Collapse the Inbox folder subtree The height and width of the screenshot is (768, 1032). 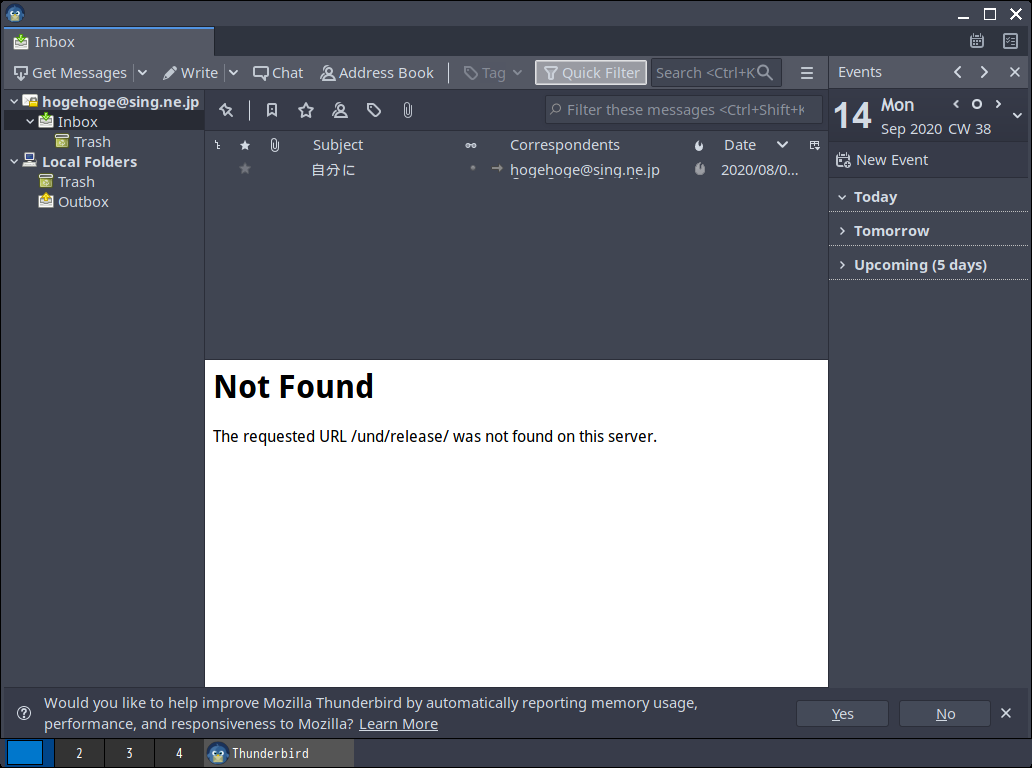tap(30, 122)
